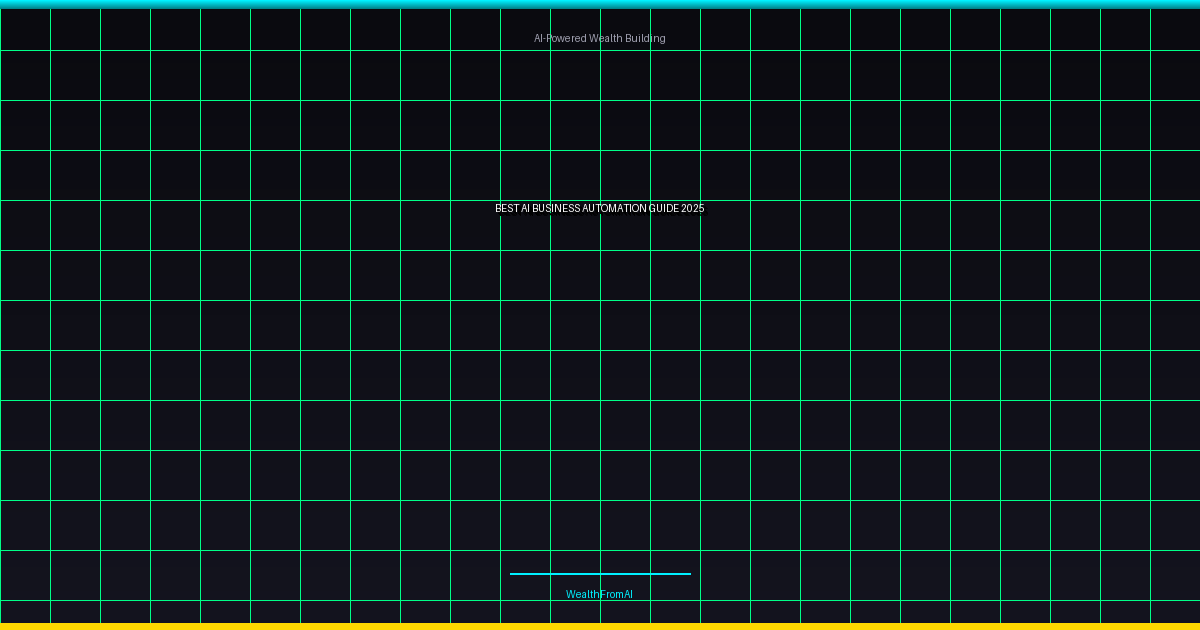Select the year "2025" in the headline
1200x630 pixels.
pyautogui.click(x=693, y=208)
